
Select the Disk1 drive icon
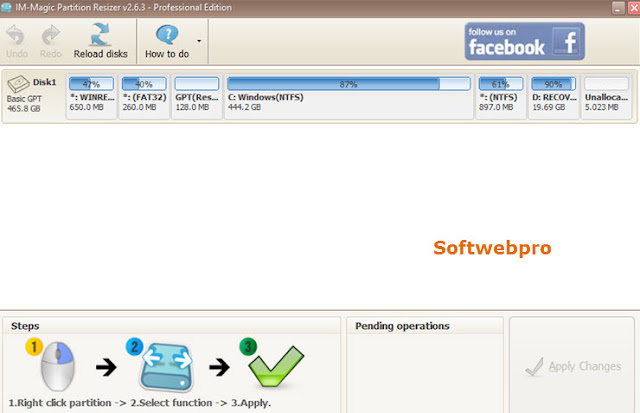(x=18, y=84)
